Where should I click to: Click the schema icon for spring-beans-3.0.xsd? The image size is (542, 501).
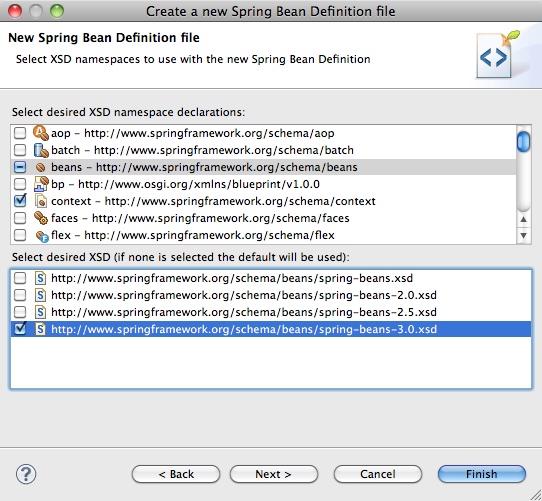[x=40, y=329]
